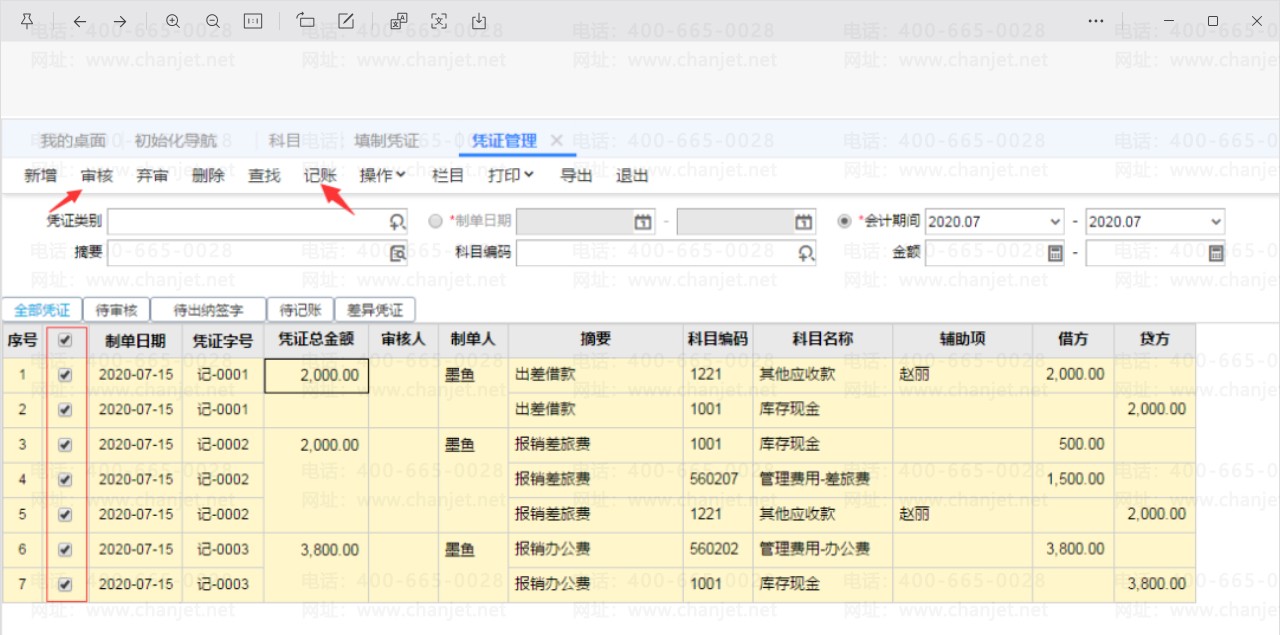Click the 导出 toolbar button

coord(576,176)
